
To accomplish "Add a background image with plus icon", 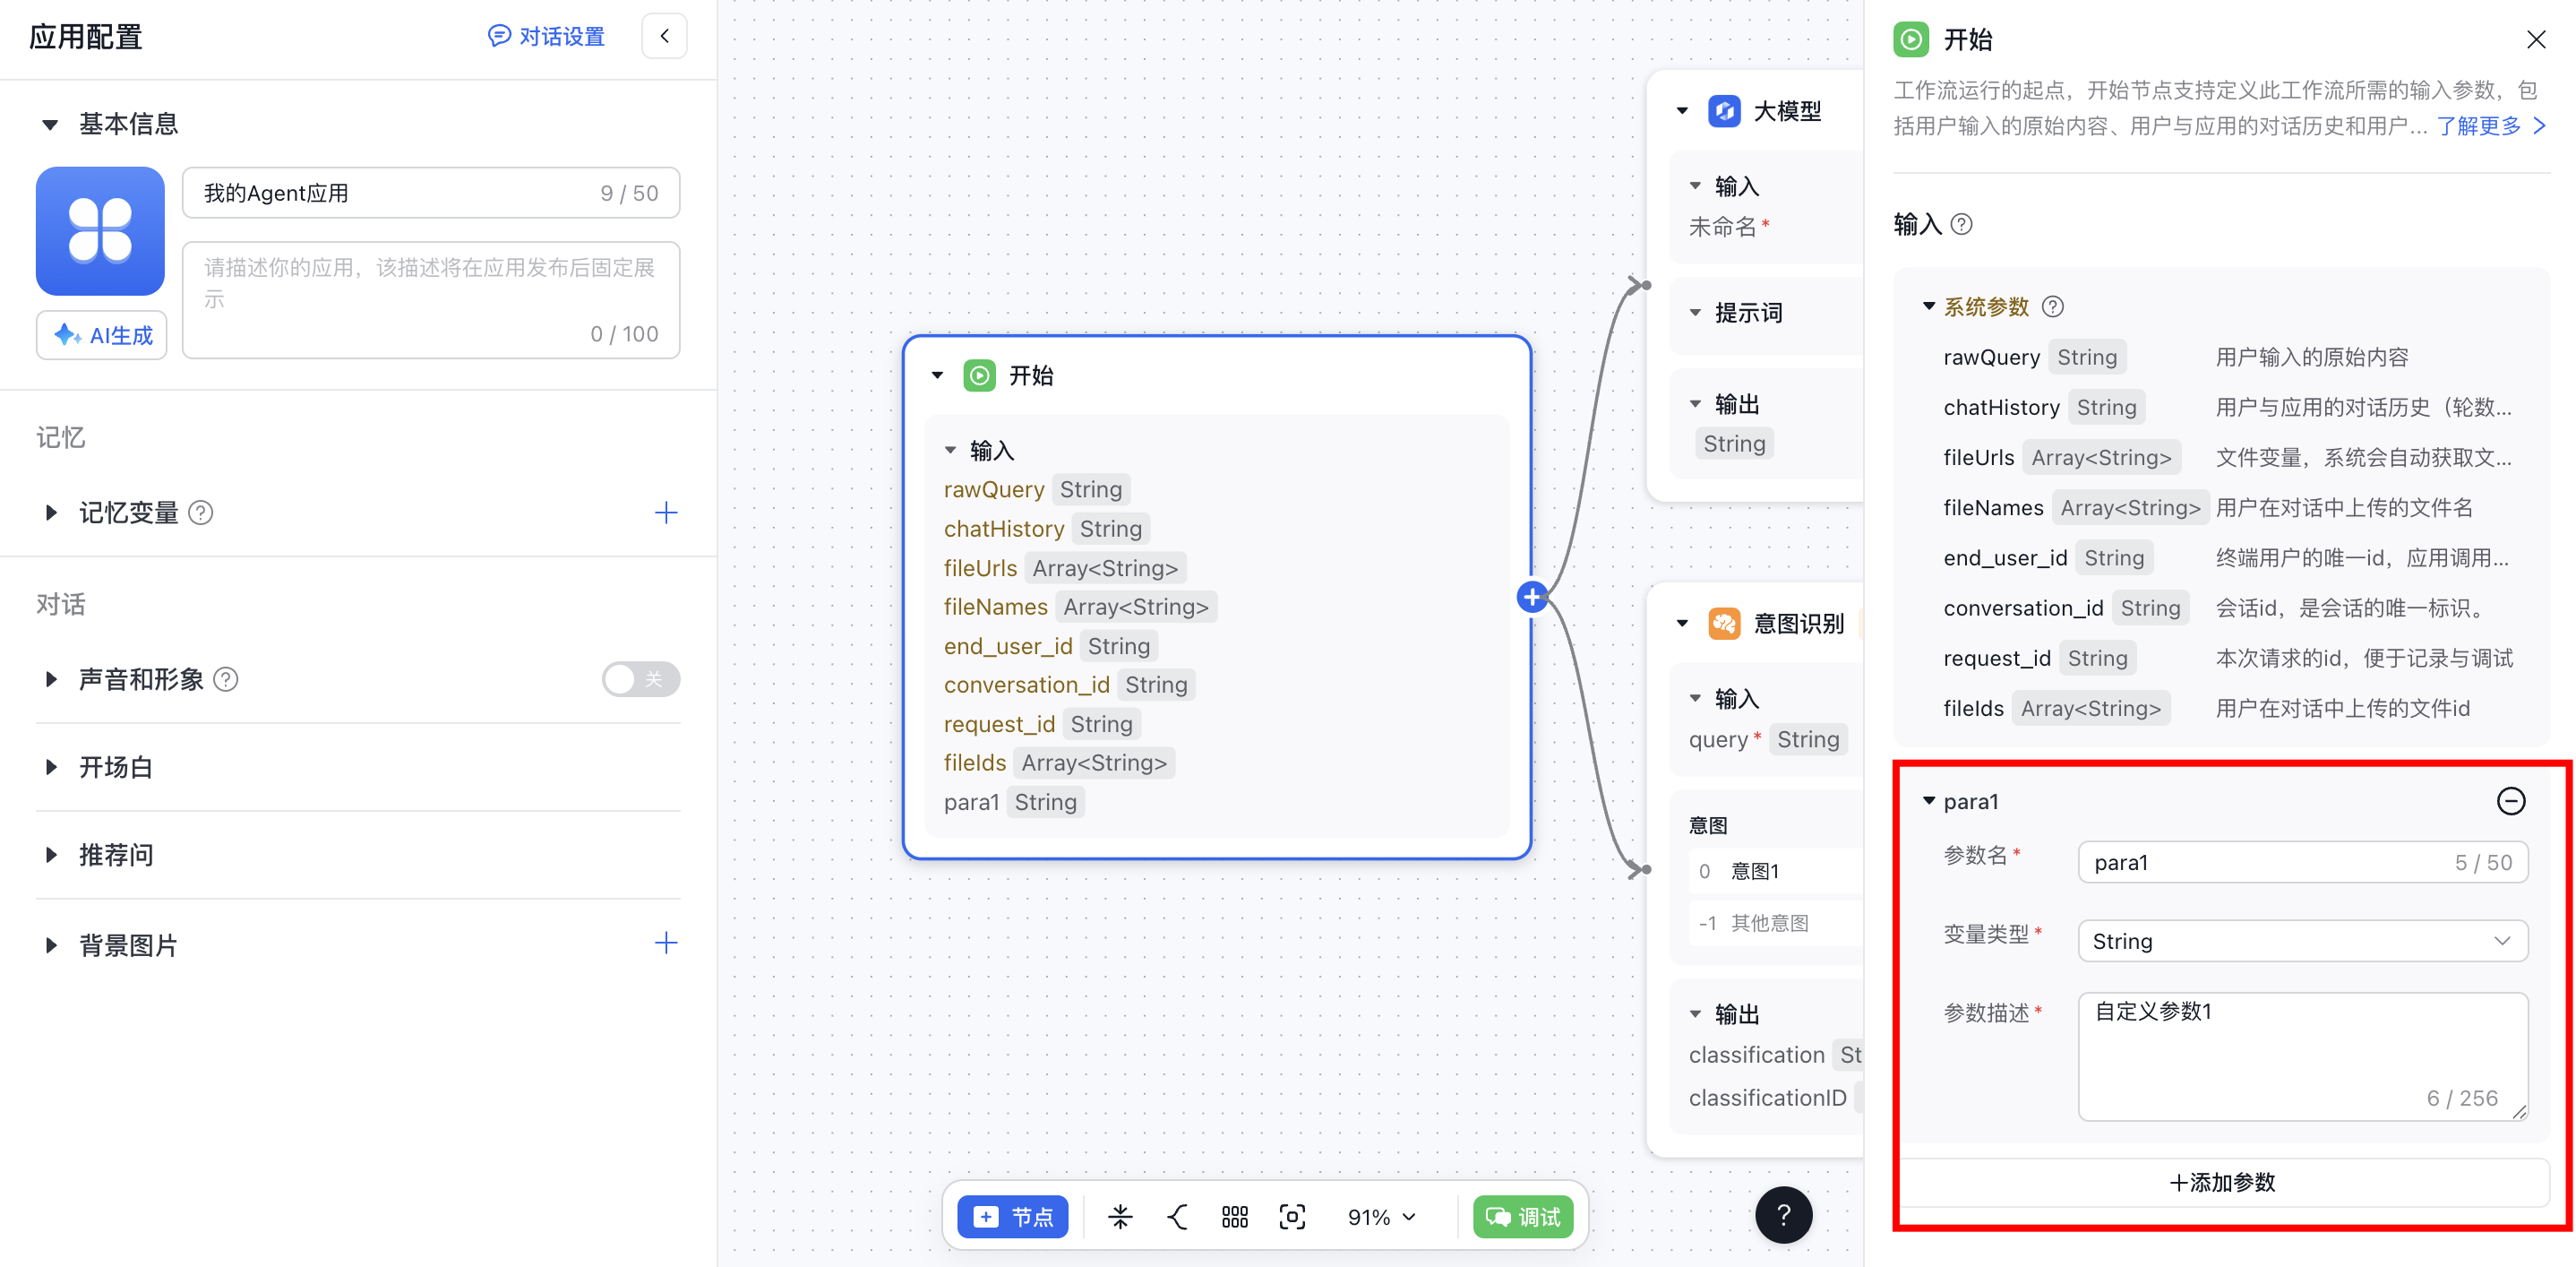I will pyautogui.click(x=666, y=943).
